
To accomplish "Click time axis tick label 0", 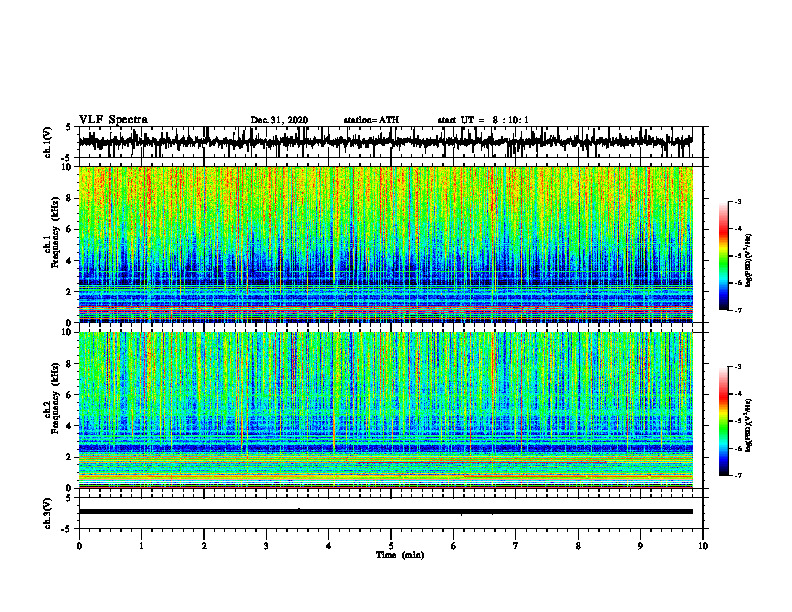I will tap(79, 546).
